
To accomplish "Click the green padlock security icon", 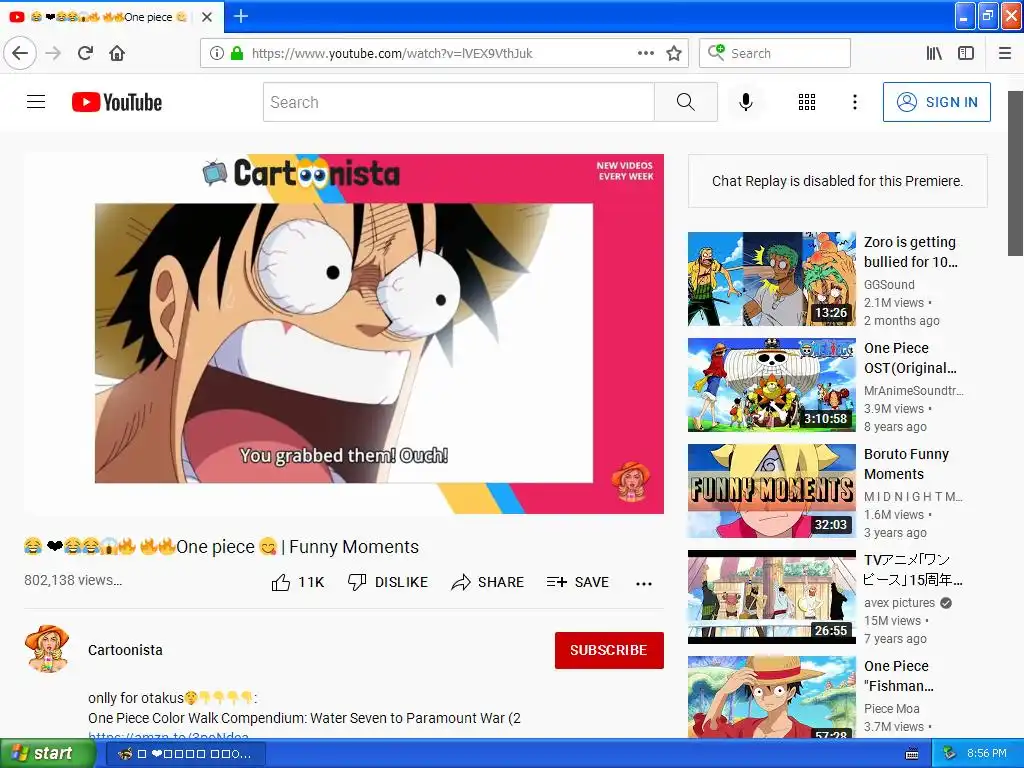I will point(237,53).
